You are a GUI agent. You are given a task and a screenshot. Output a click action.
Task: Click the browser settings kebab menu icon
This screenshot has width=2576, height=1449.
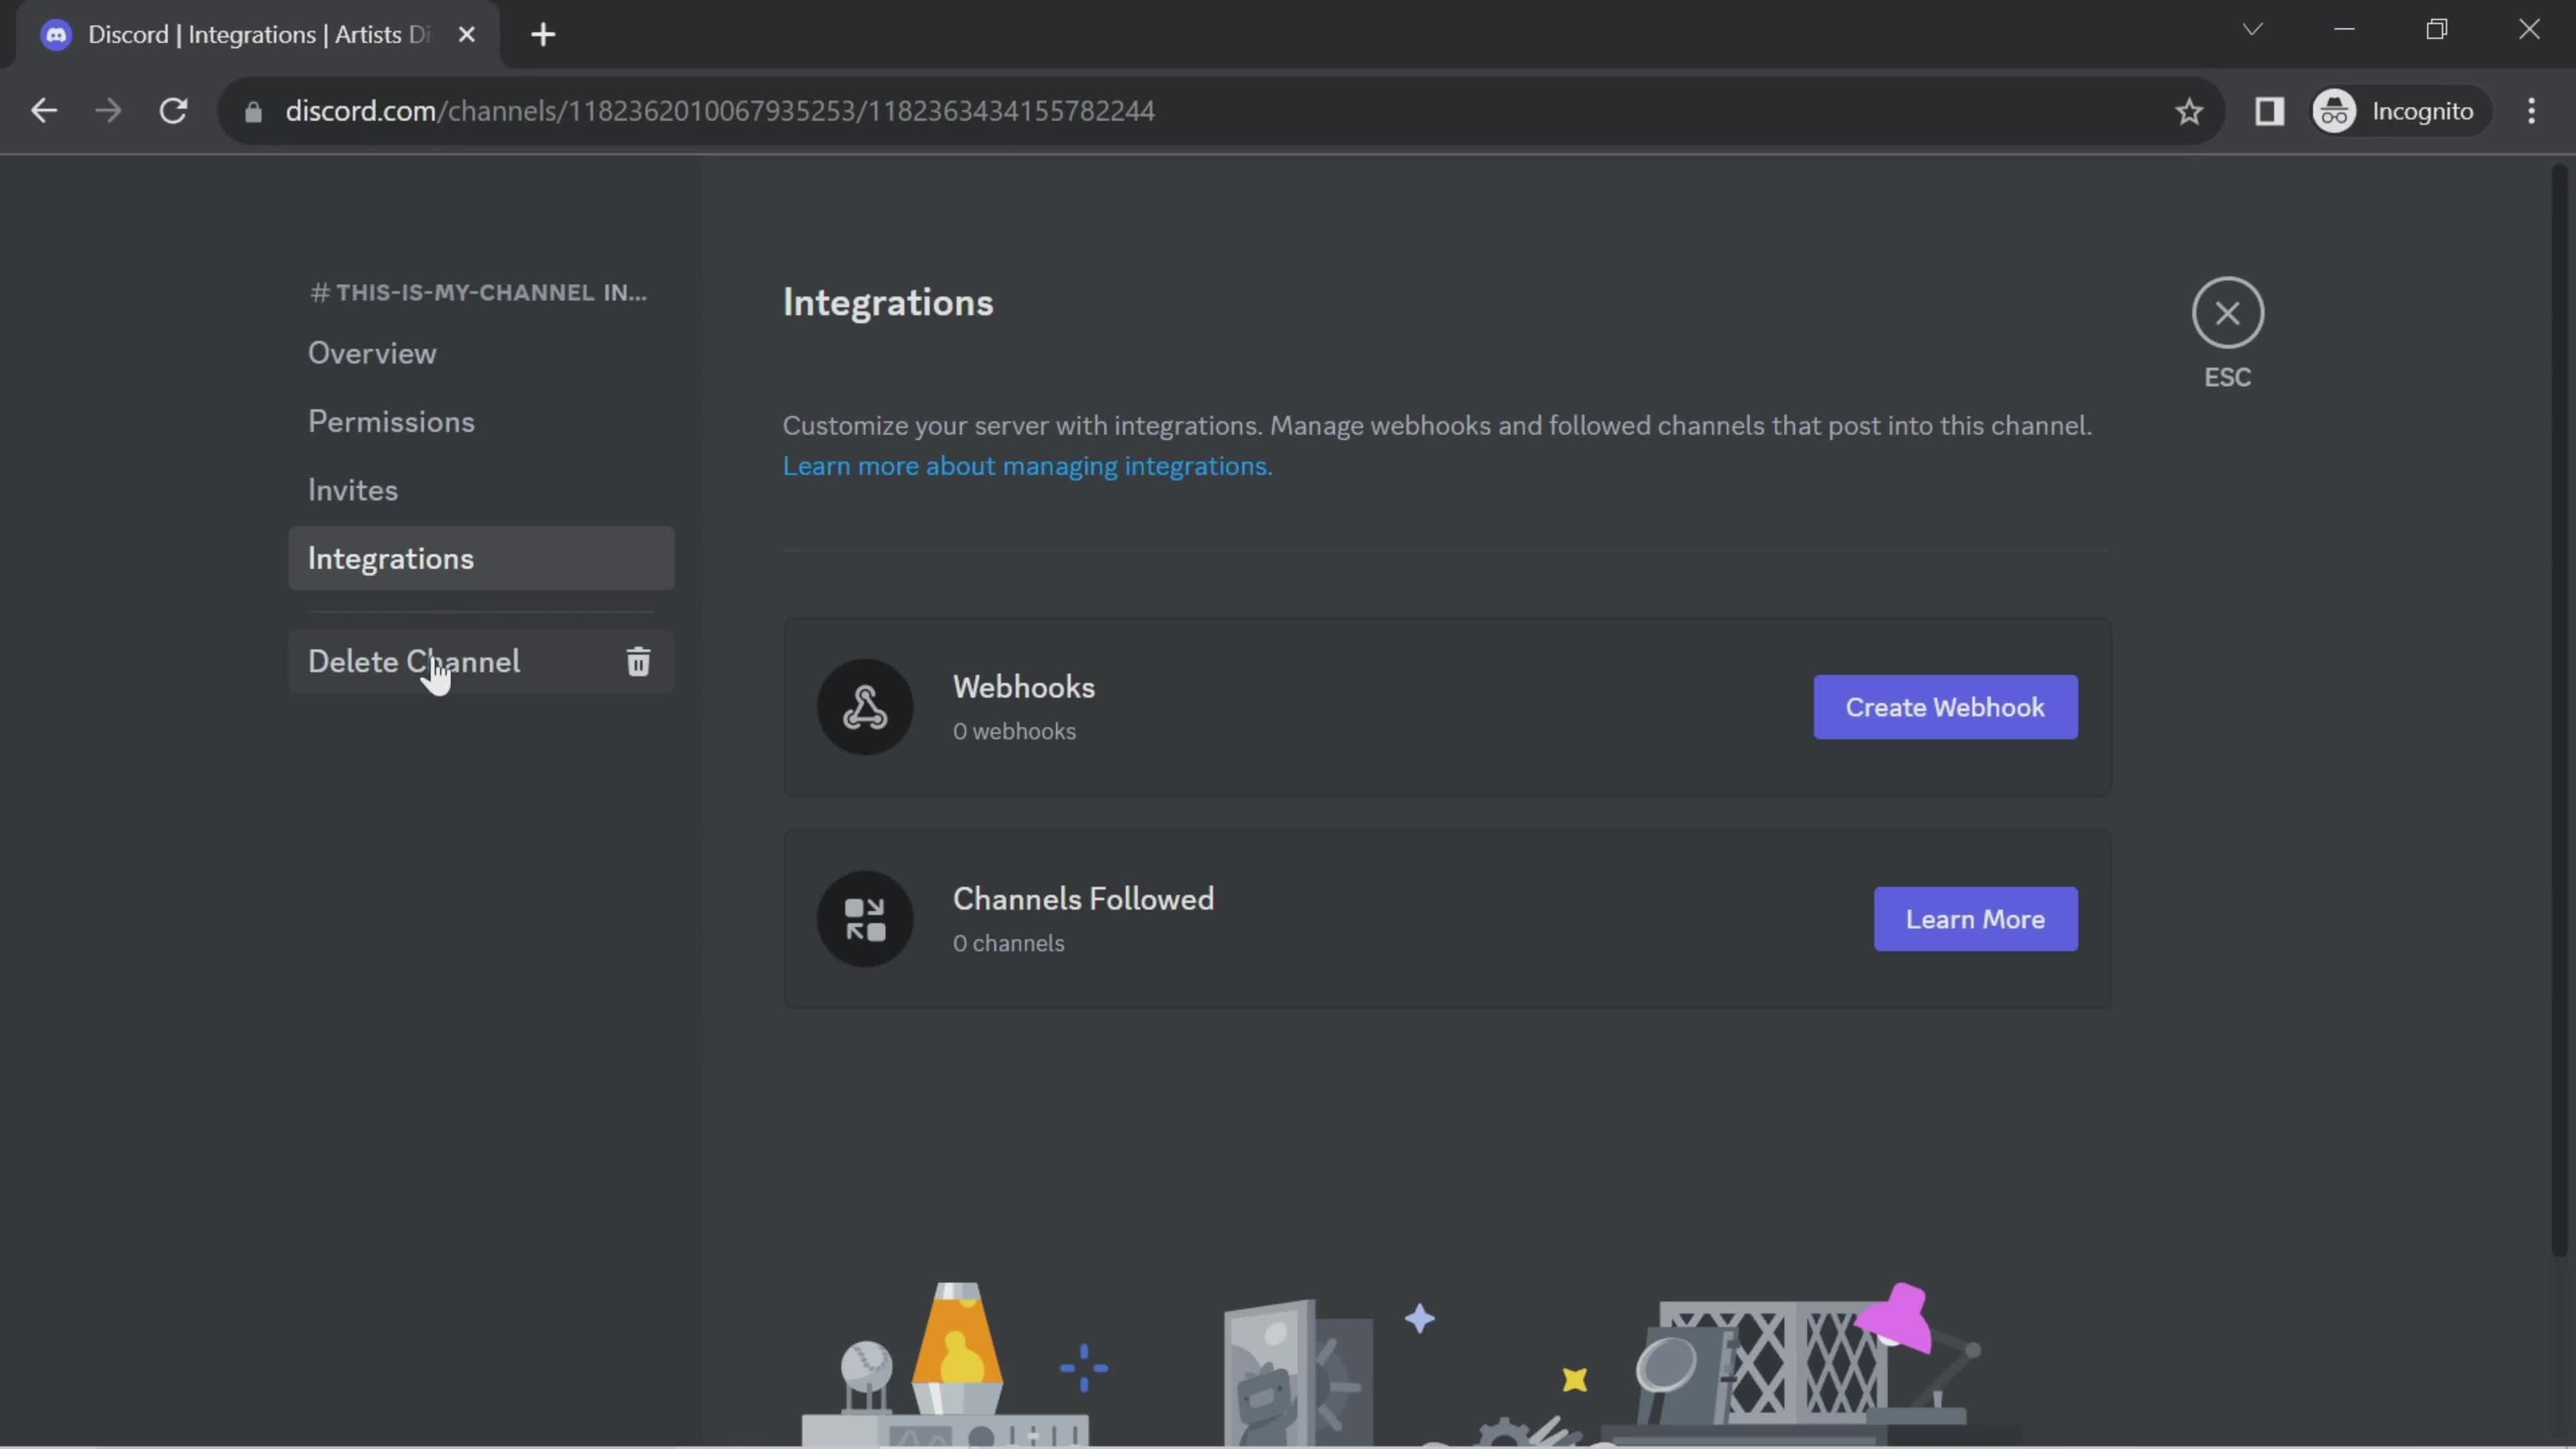pos(2532,111)
